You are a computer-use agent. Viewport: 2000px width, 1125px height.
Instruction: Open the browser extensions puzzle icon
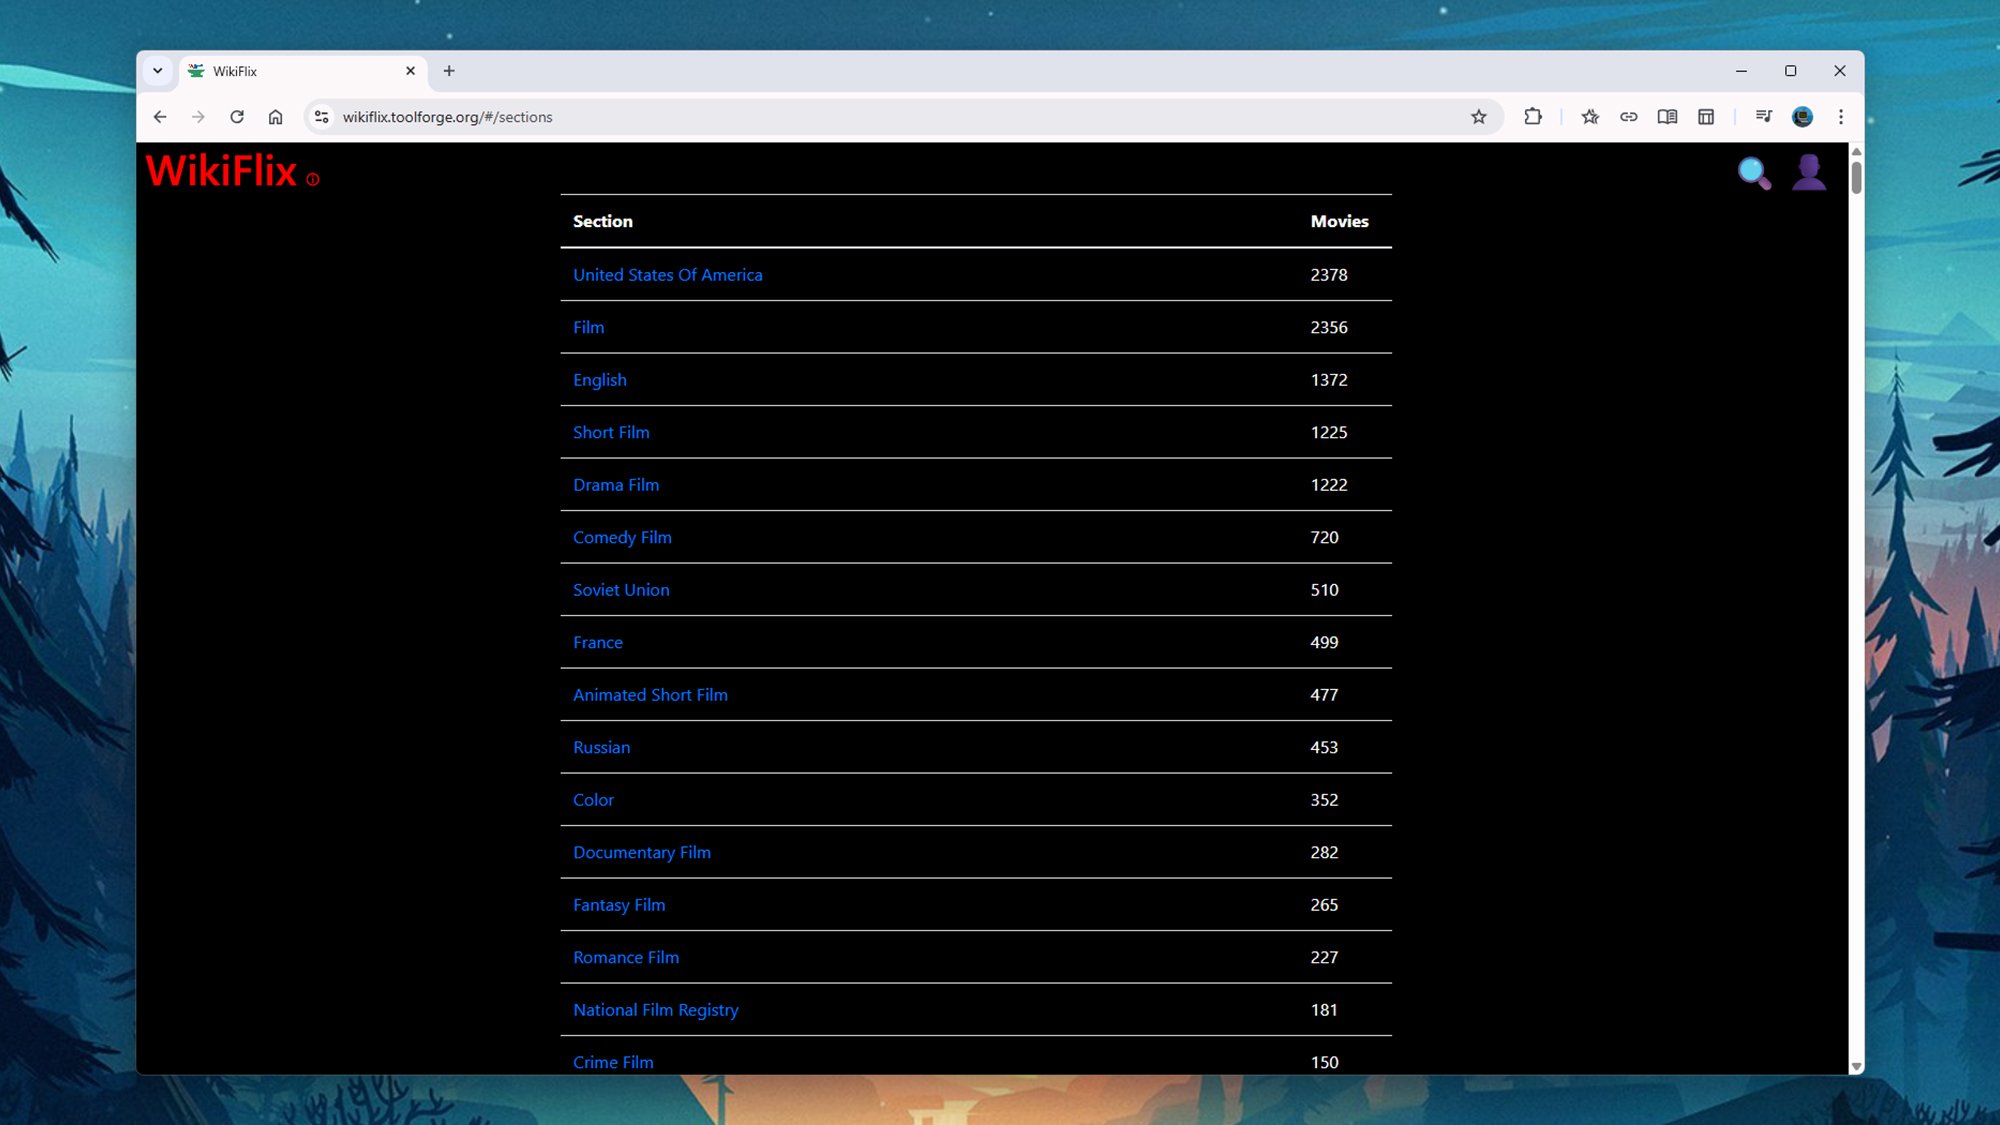tap(1532, 116)
